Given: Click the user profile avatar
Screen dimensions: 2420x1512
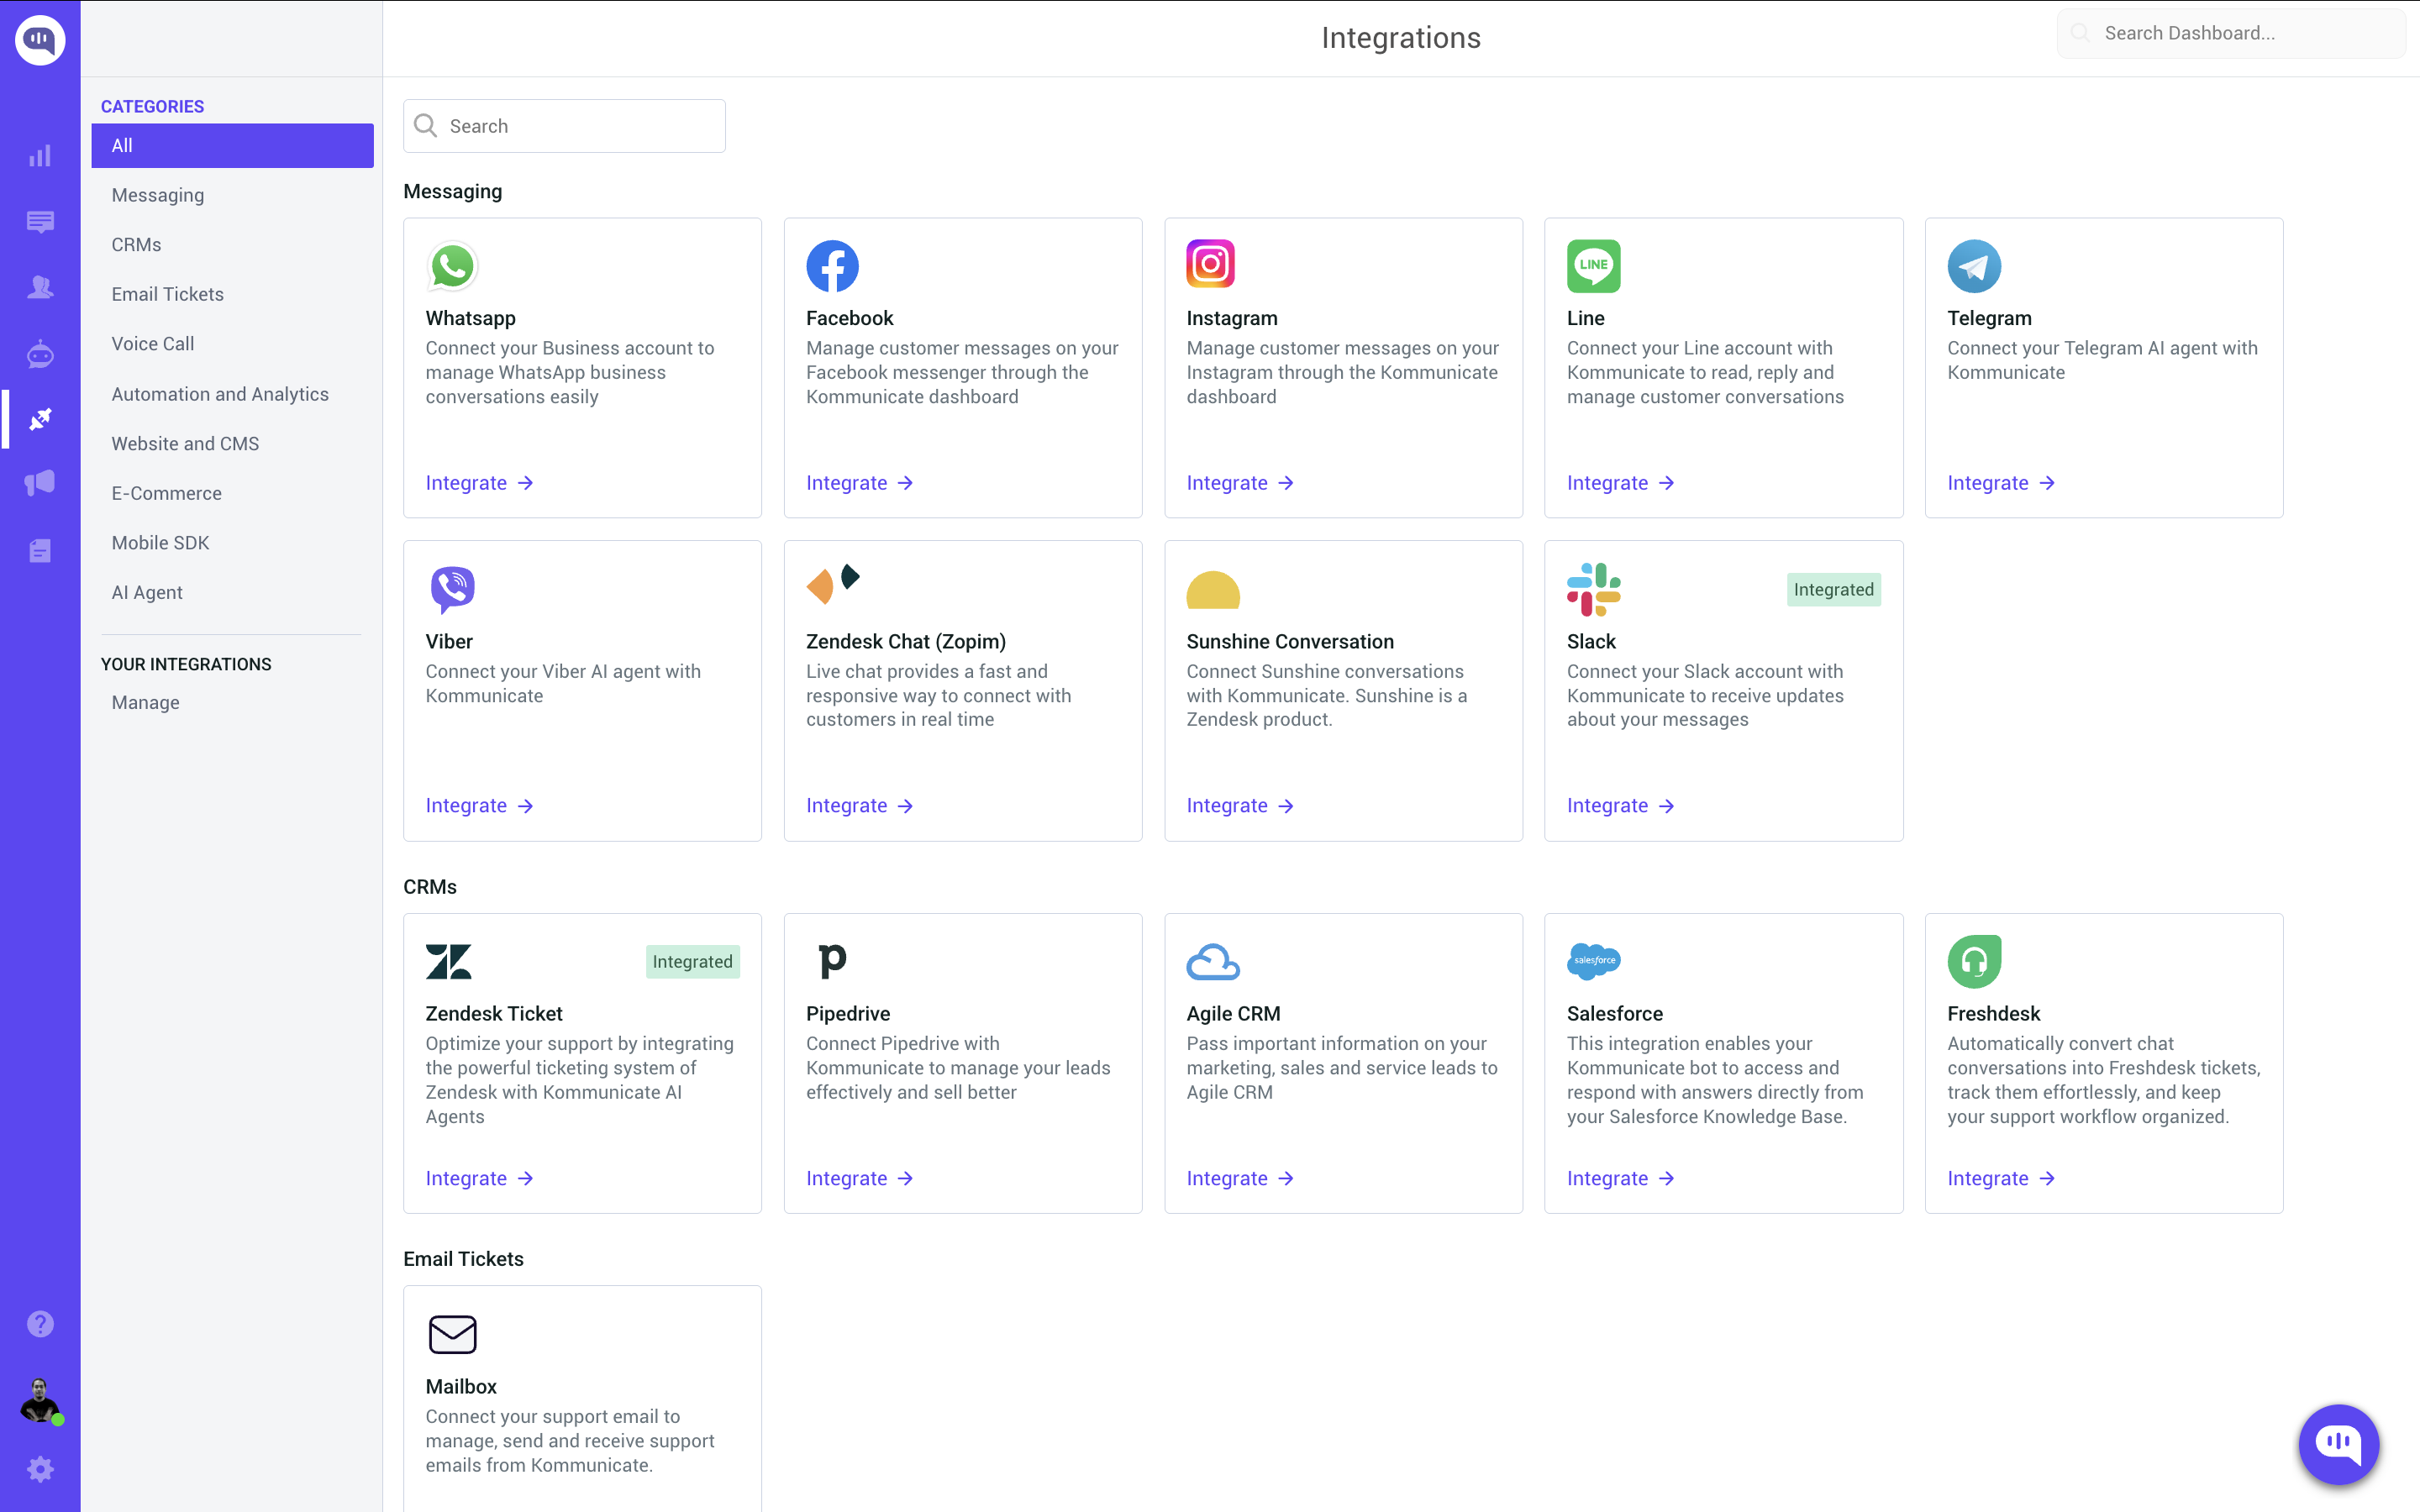Looking at the screenshot, I should click(40, 1400).
